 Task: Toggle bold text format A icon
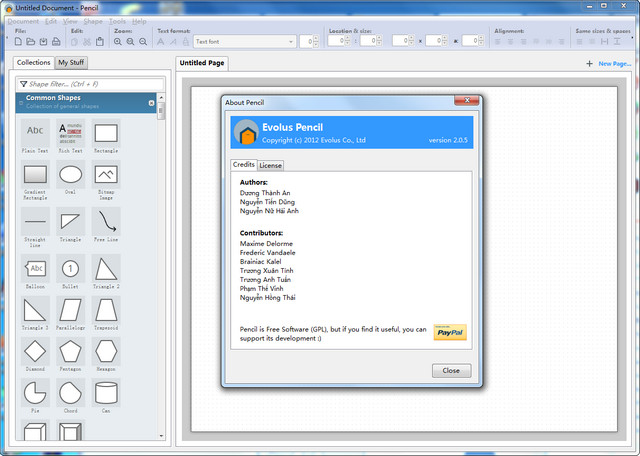click(161, 41)
